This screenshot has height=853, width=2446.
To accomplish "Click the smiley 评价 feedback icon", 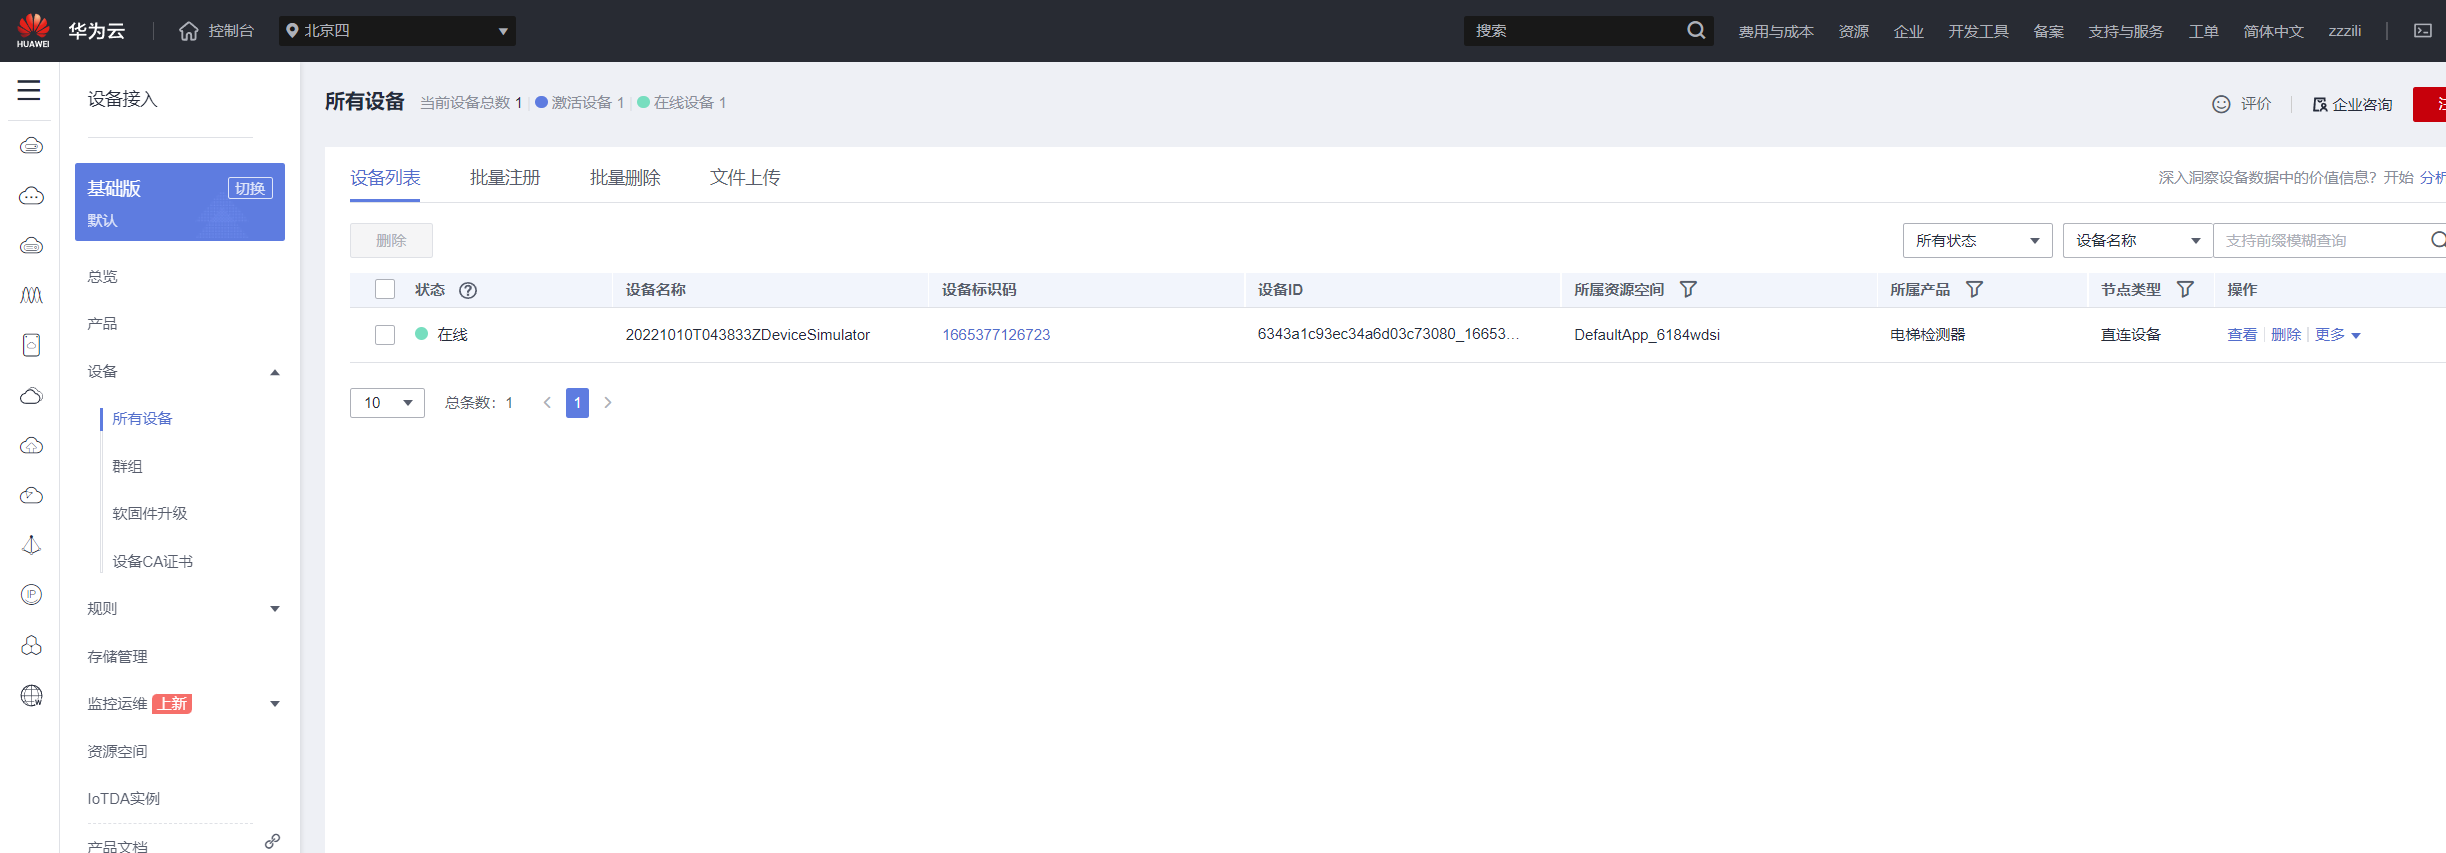I will pos(2221,104).
